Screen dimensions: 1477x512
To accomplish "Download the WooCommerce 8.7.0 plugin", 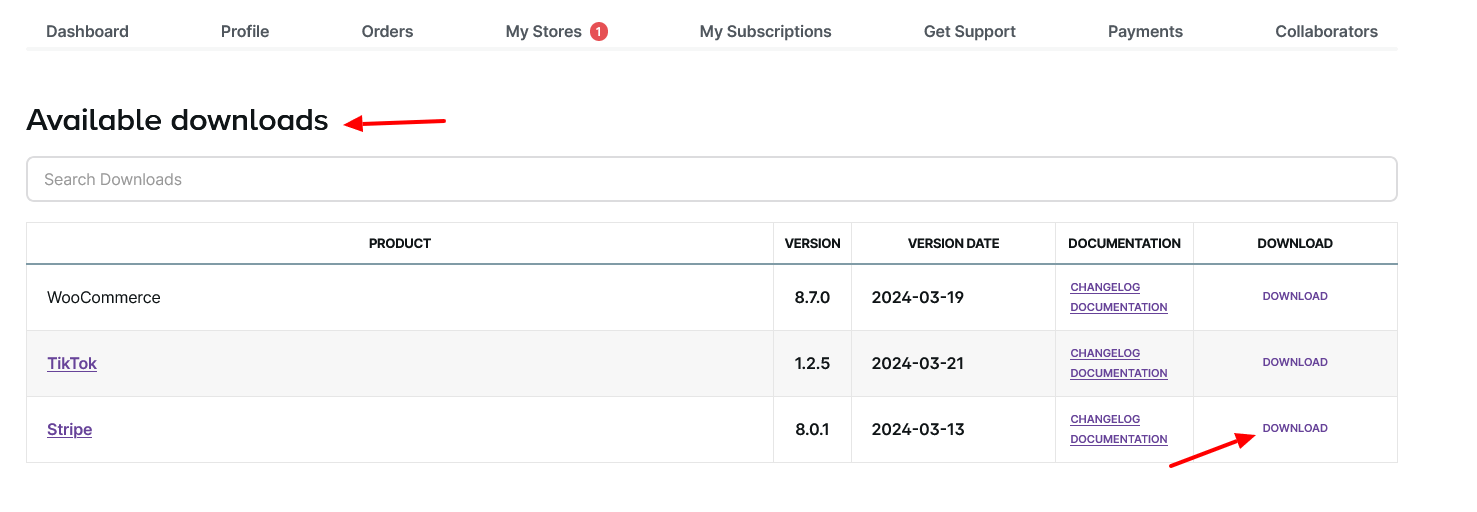I will click(1295, 296).
